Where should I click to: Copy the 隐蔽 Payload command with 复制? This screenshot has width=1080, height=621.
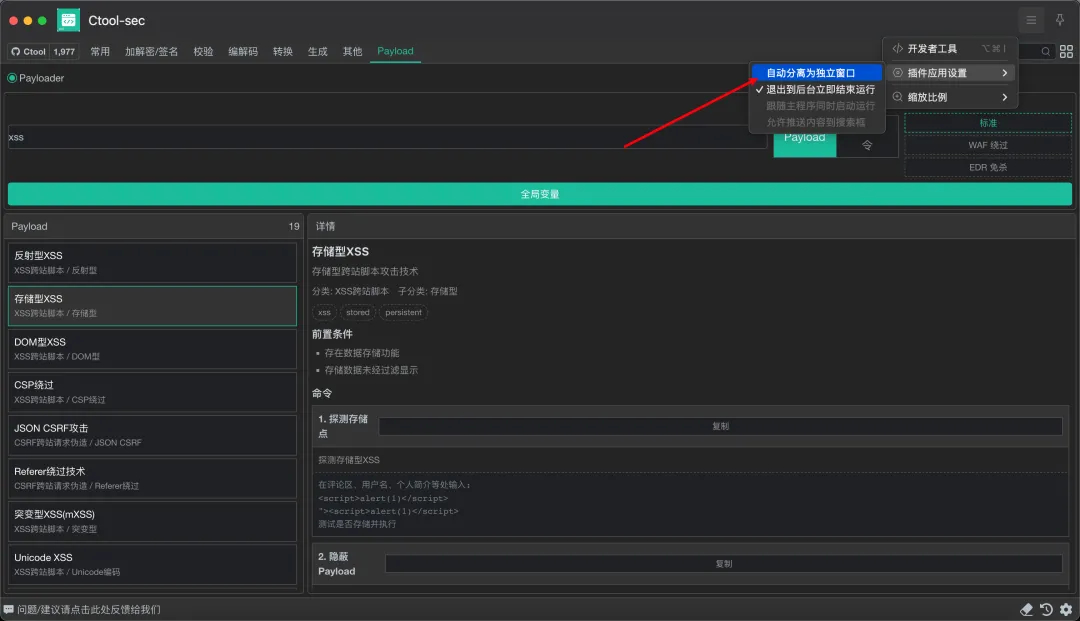click(x=724, y=564)
